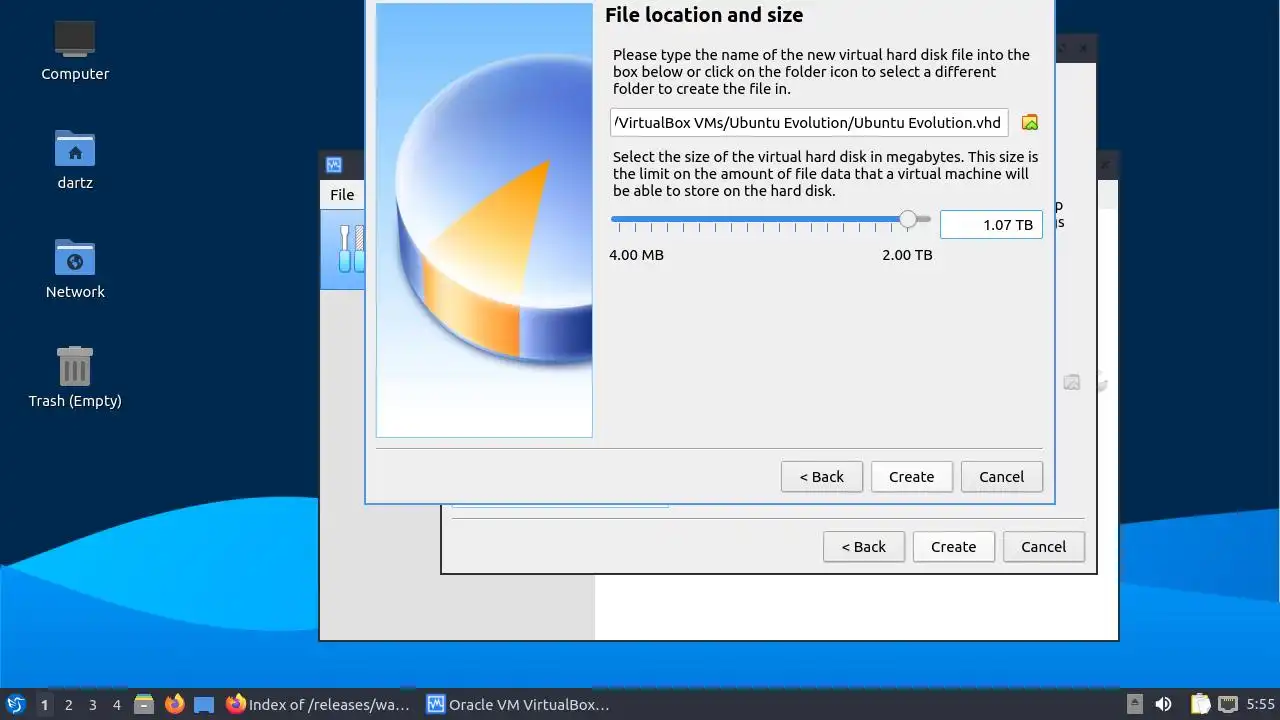Click the disk pie chart illustration
Viewport: 1280px width, 720px height.
click(x=484, y=220)
